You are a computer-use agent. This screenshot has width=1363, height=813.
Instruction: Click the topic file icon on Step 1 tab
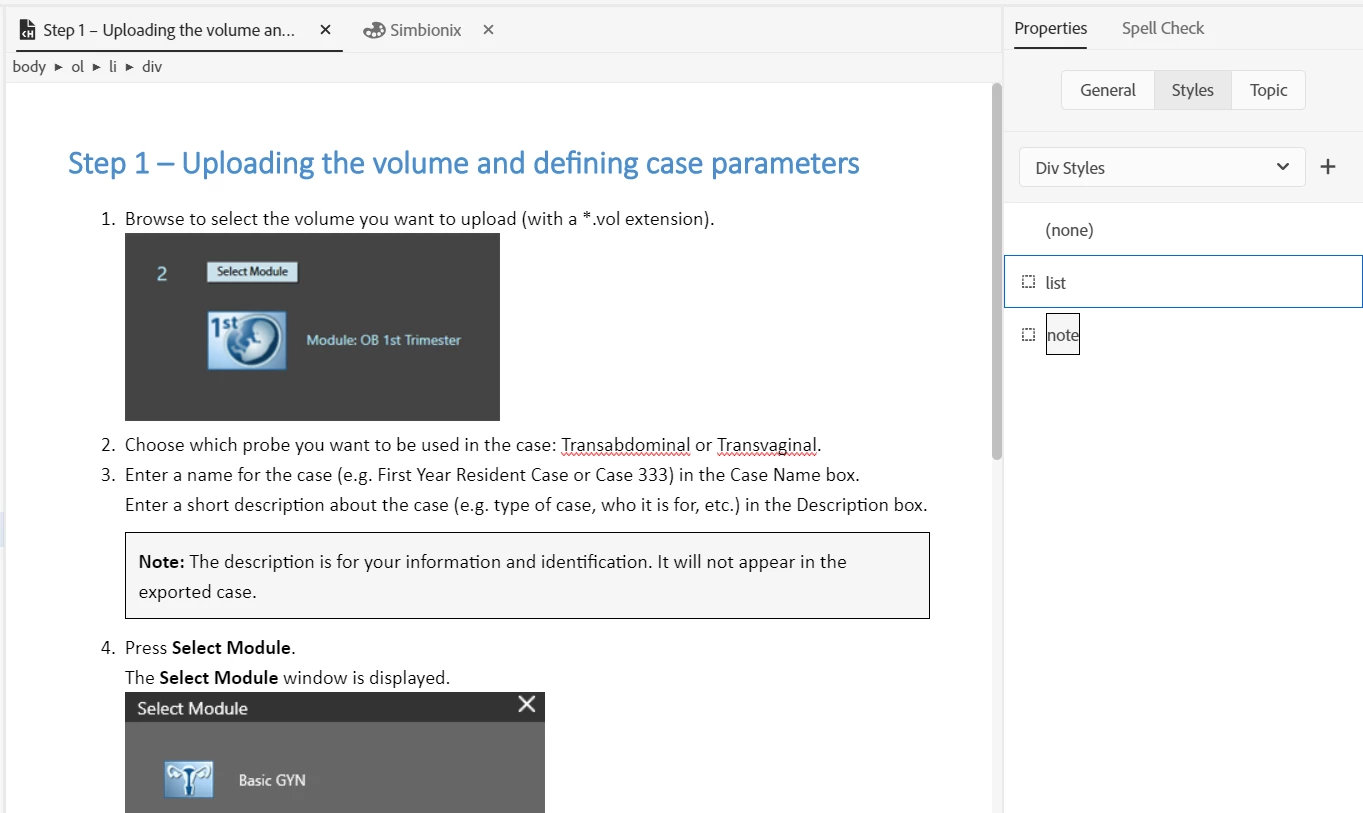coord(28,30)
